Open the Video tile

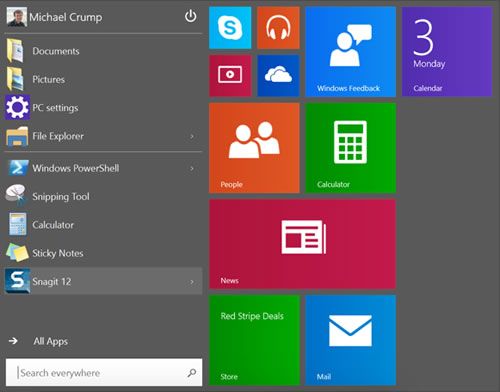[x=230, y=76]
